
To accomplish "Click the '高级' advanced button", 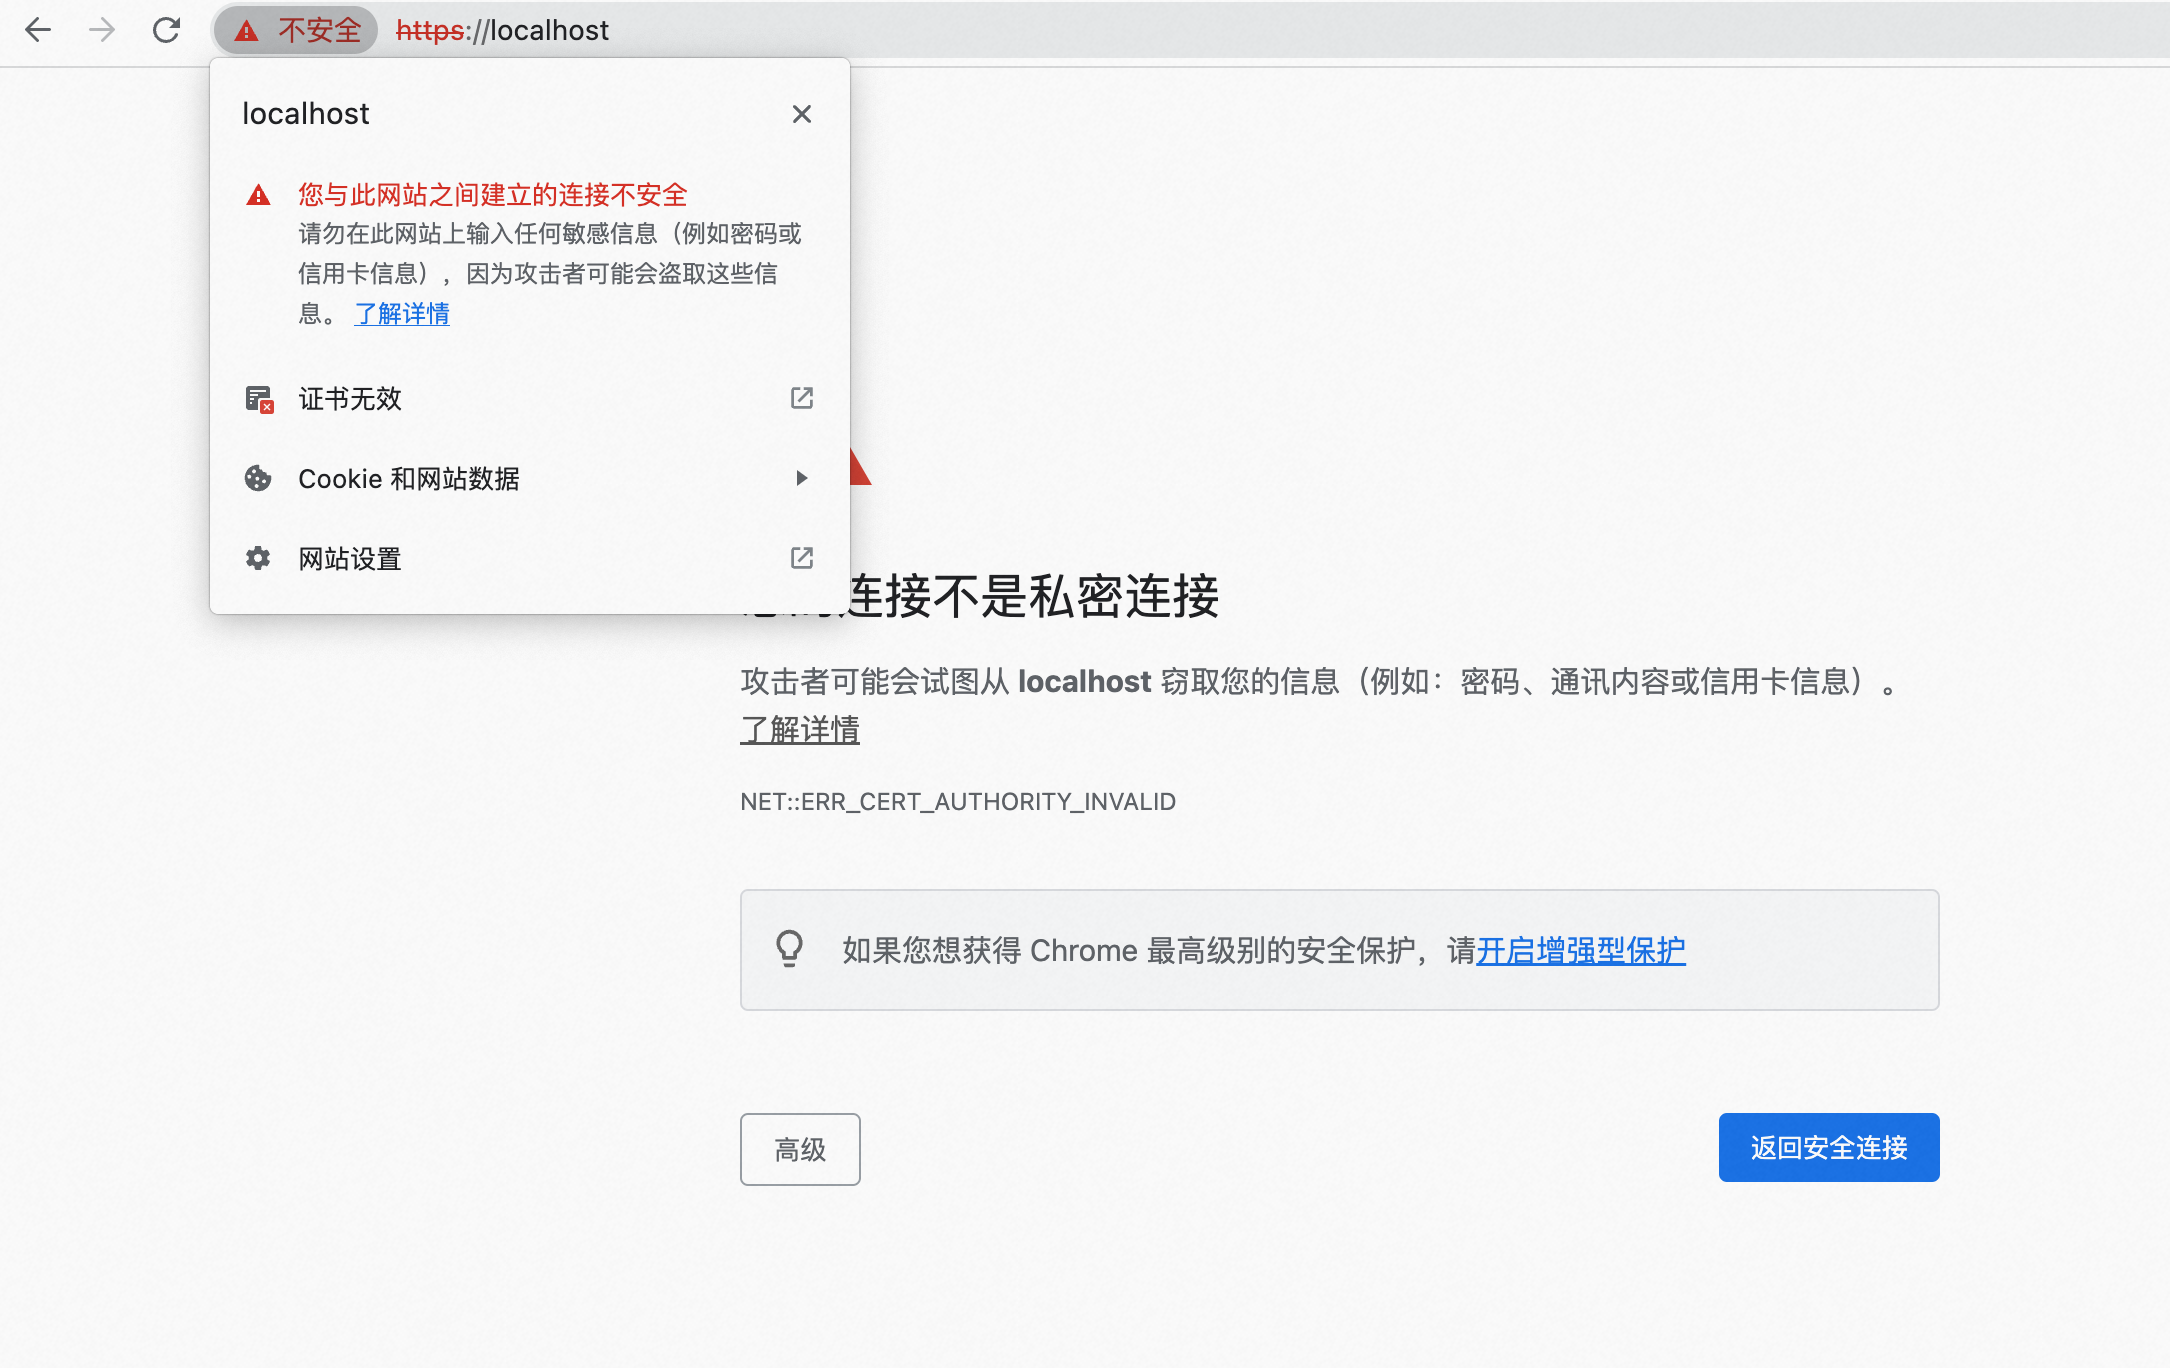I will (800, 1150).
